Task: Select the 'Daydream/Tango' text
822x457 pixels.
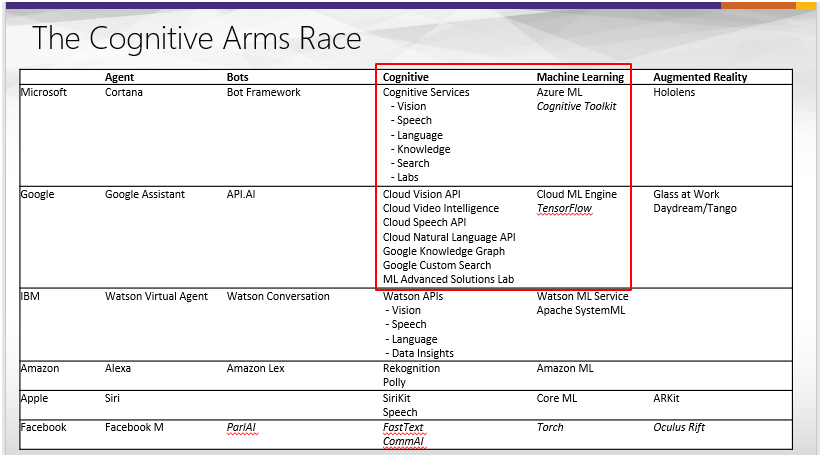Action: pyautogui.click(x=695, y=209)
